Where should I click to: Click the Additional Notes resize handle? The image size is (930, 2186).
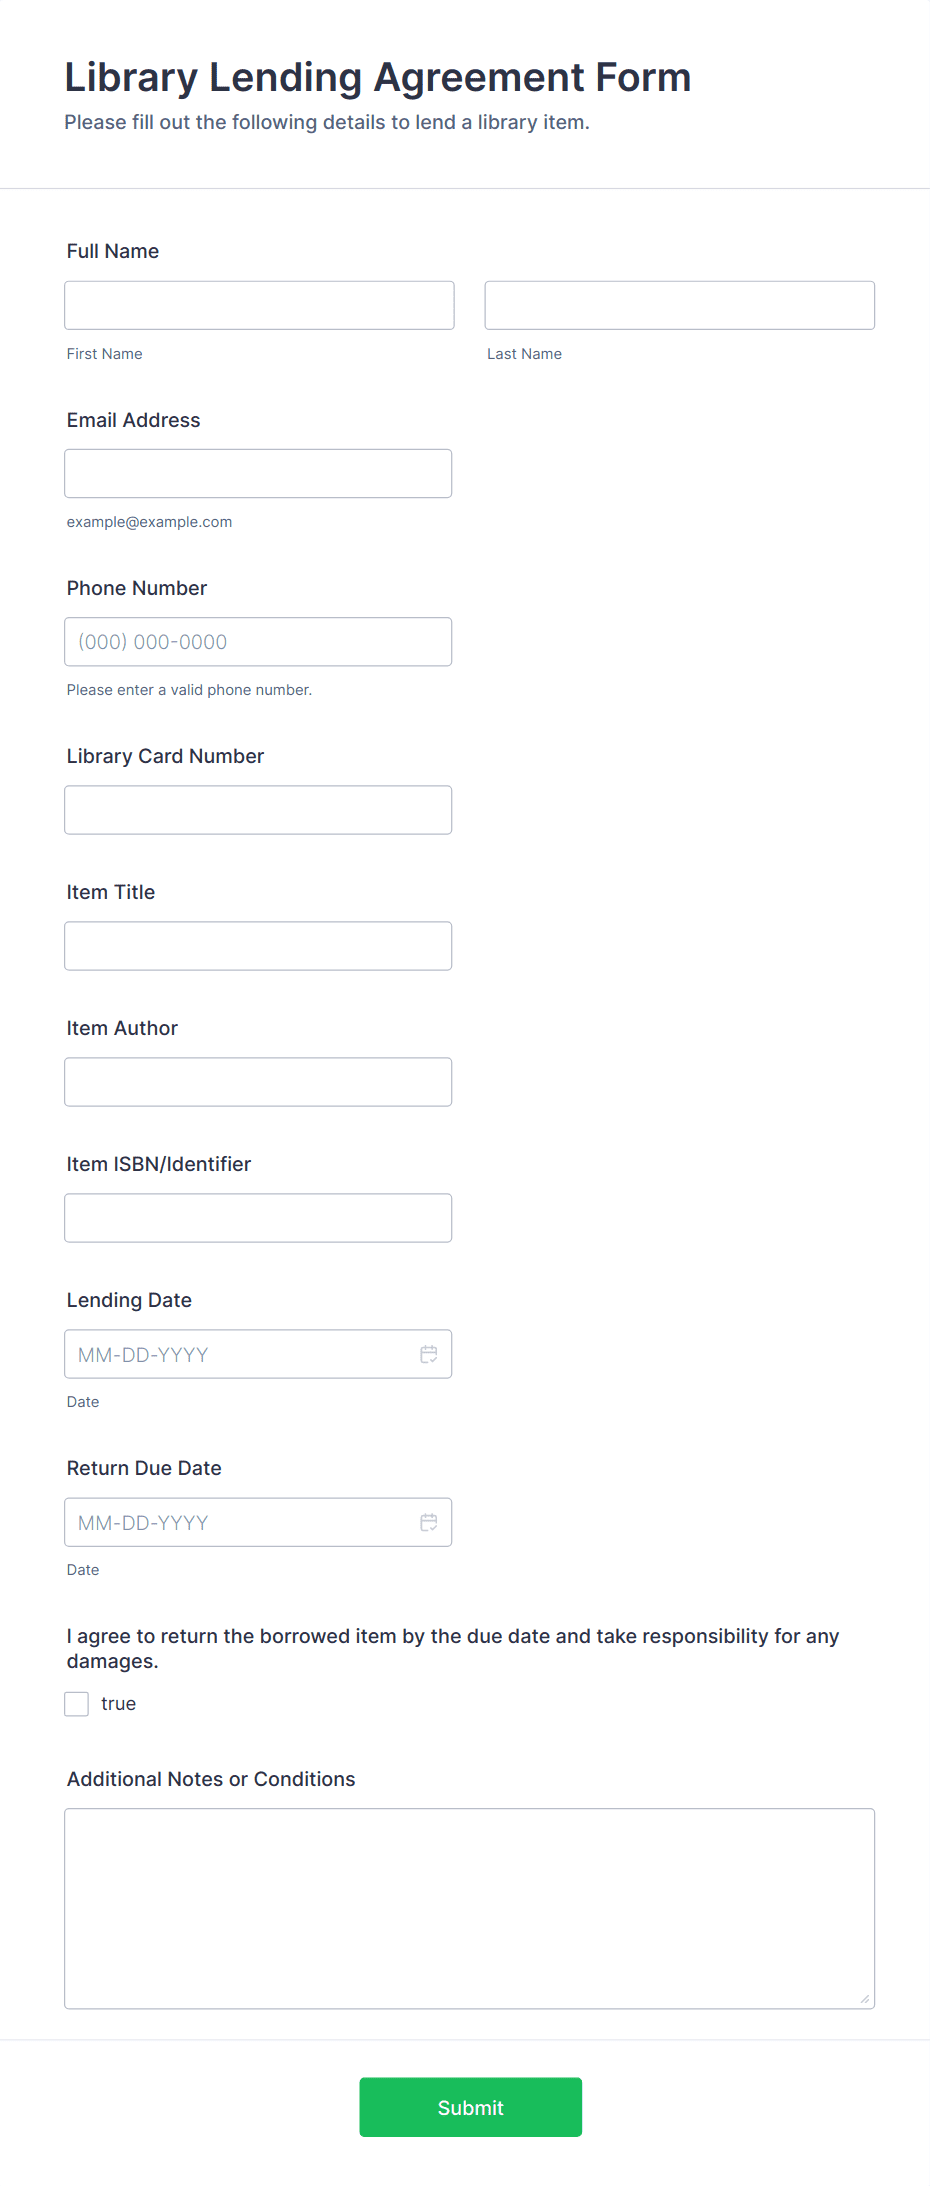click(x=865, y=1999)
